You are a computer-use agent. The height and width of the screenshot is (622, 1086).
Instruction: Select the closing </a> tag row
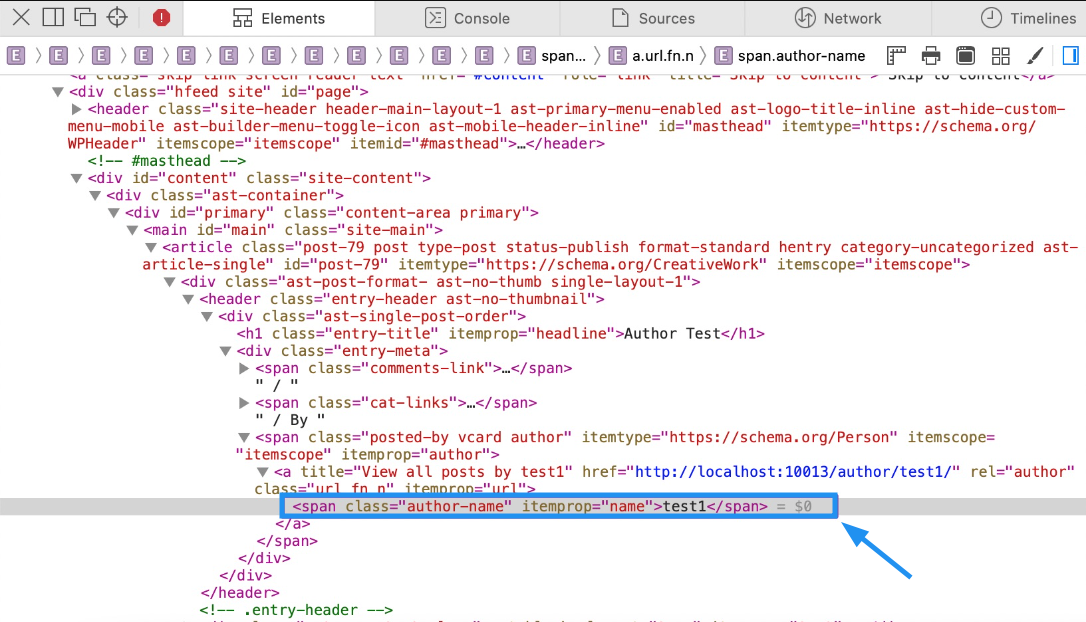292,524
